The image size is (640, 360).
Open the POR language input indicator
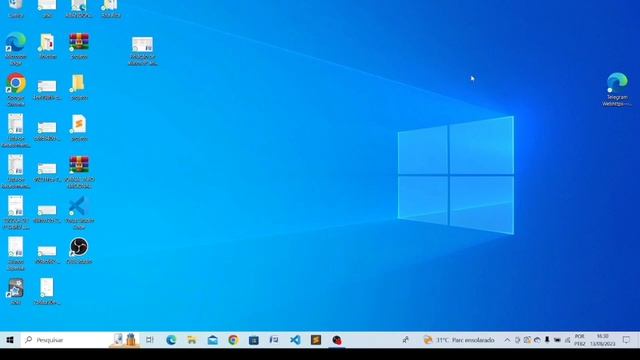click(x=580, y=340)
